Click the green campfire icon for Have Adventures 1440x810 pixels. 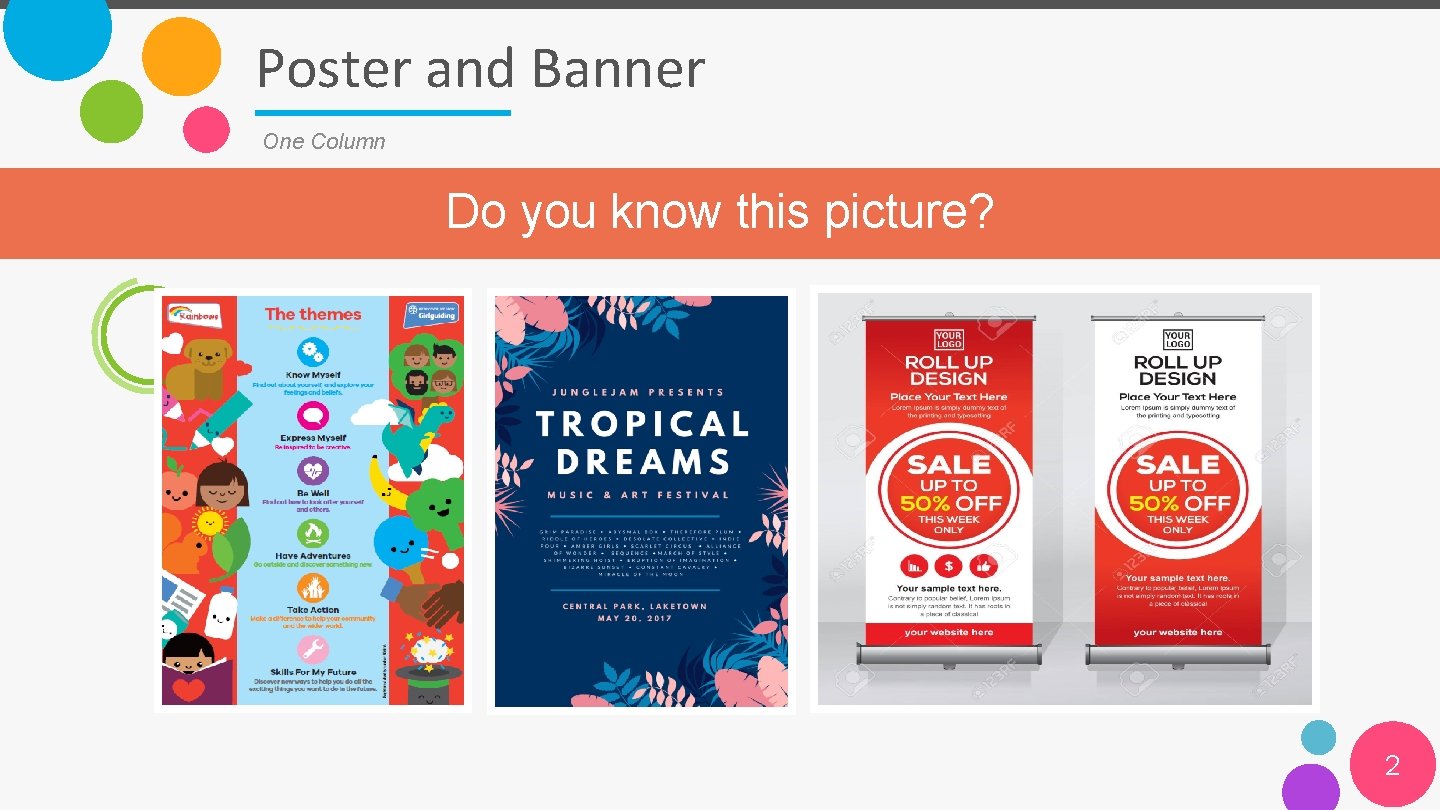310,531
